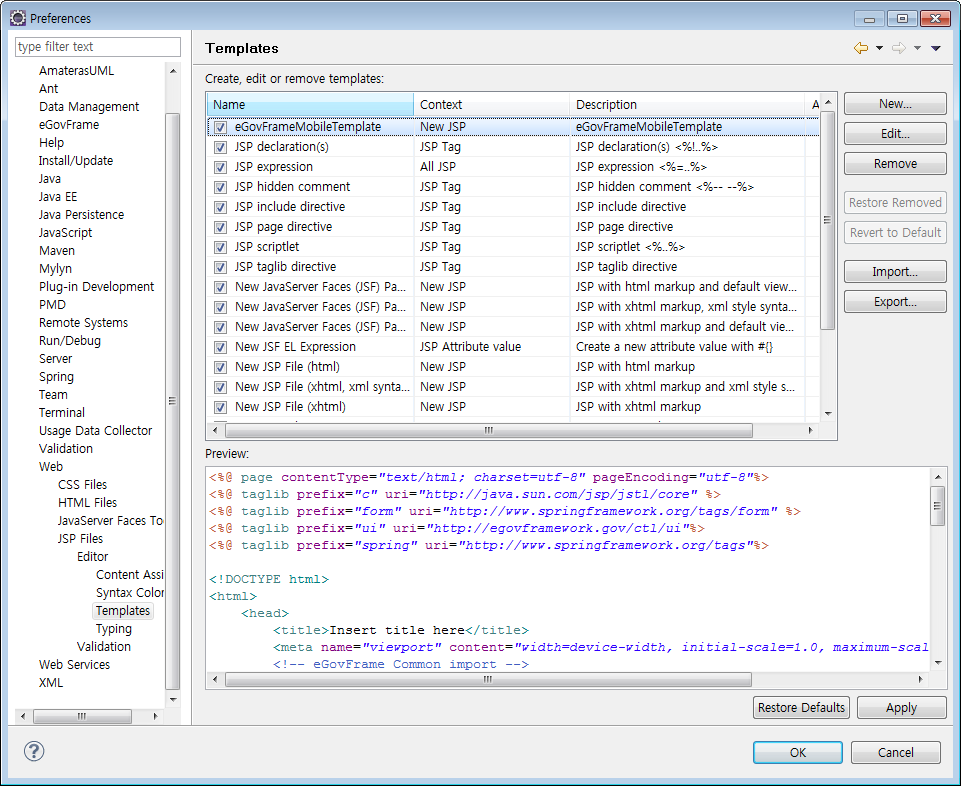Open the Templates view menu triangle
This screenshot has height=786, width=961.
point(936,48)
